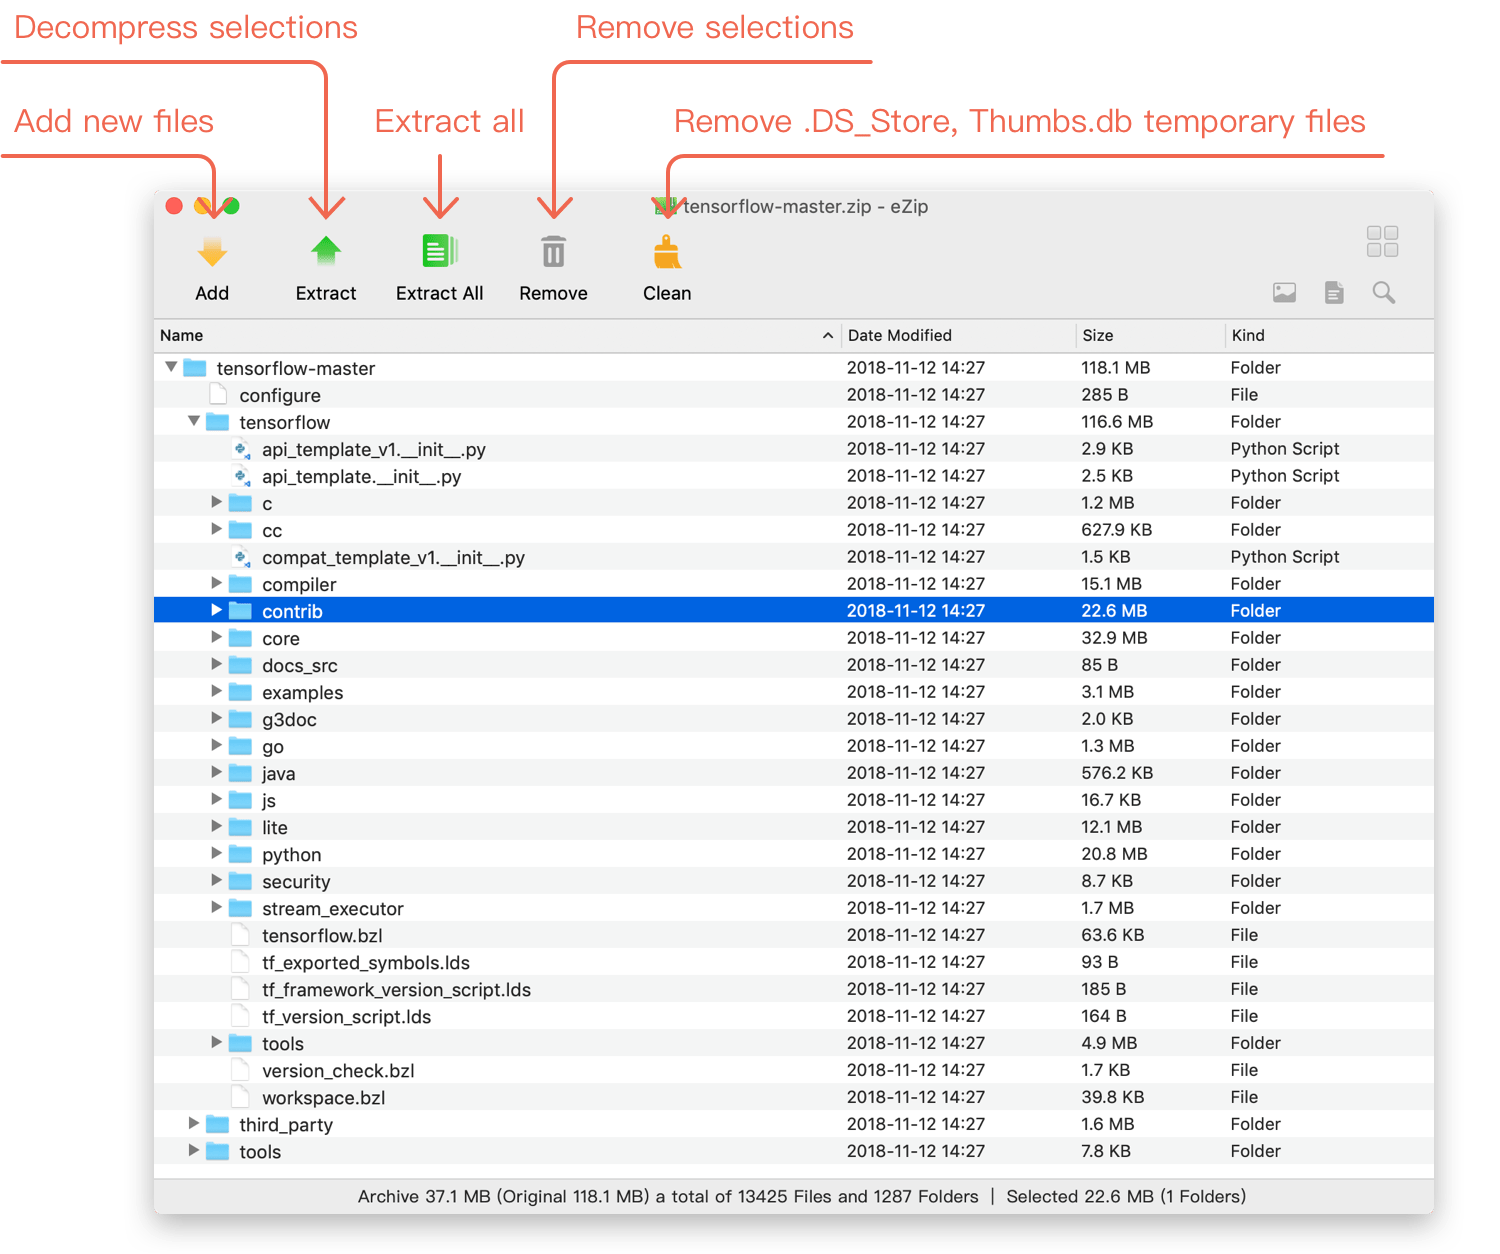Image resolution: width=1500 pixels, height=1254 pixels.
Task: Expand the c folder
Action: (x=216, y=502)
